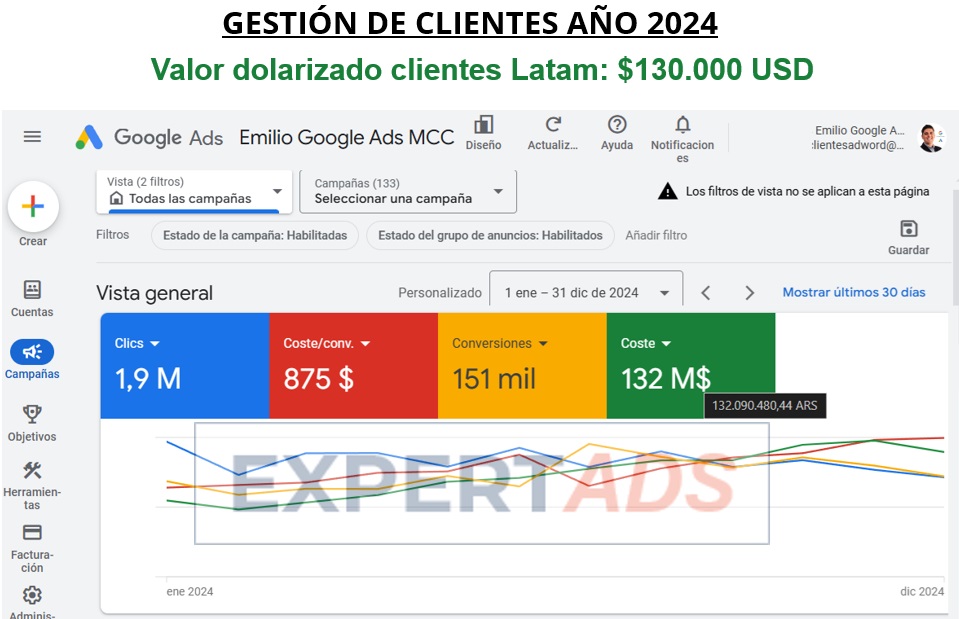Click the ene 2024 axis label
The width and height of the screenshot is (959, 619).
click(190, 591)
